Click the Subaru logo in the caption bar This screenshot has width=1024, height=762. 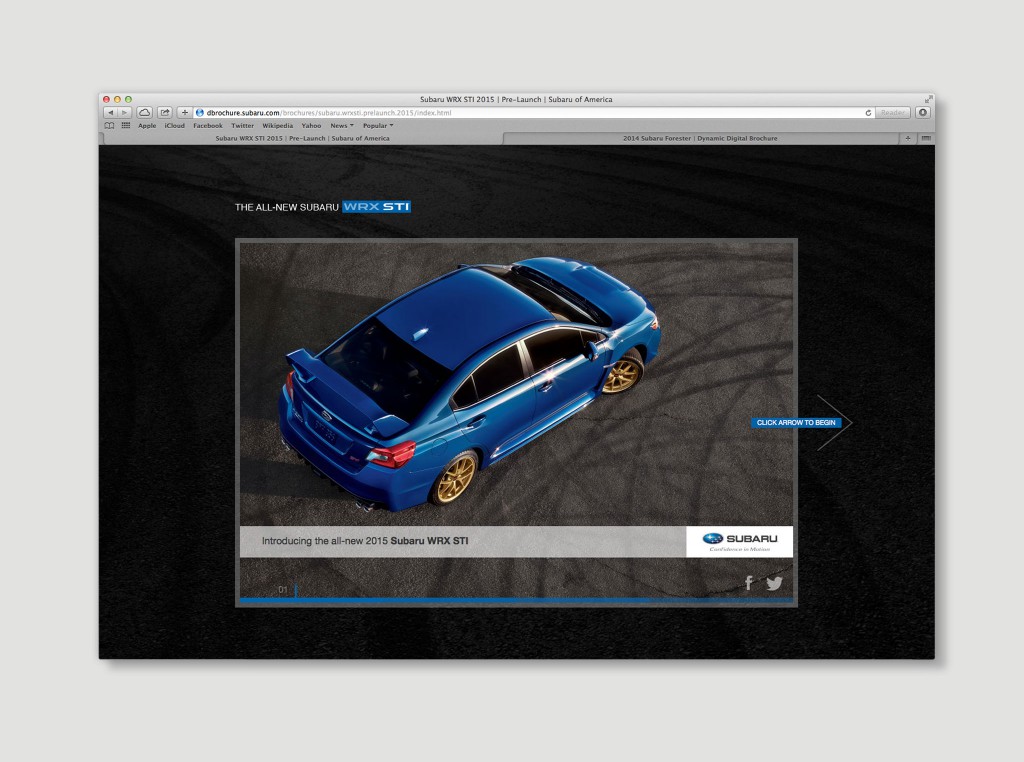click(739, 541)
